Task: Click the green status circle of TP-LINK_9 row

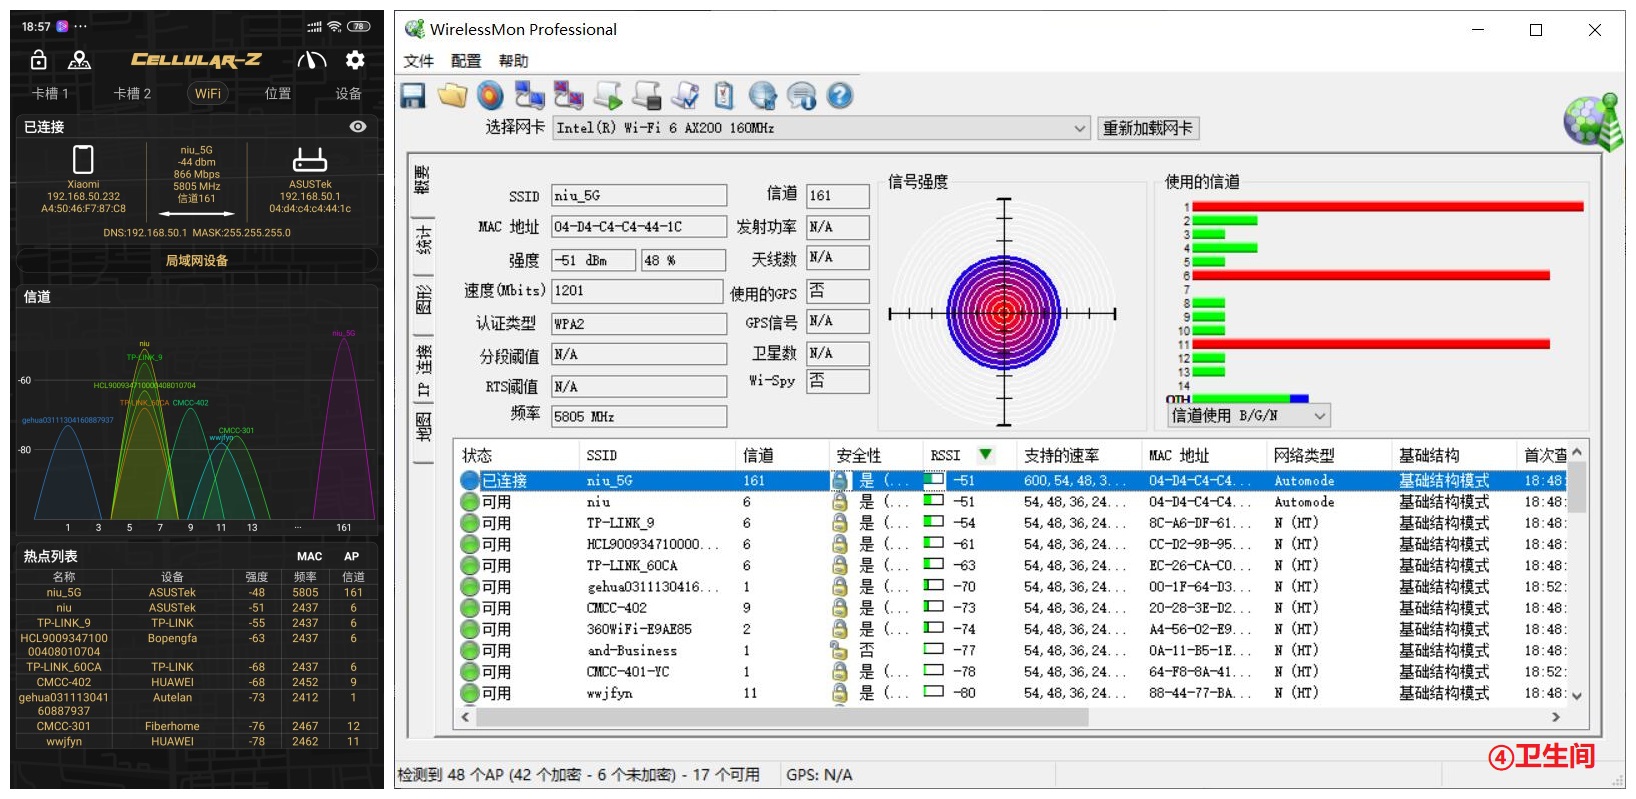Action: coord(470,523)
